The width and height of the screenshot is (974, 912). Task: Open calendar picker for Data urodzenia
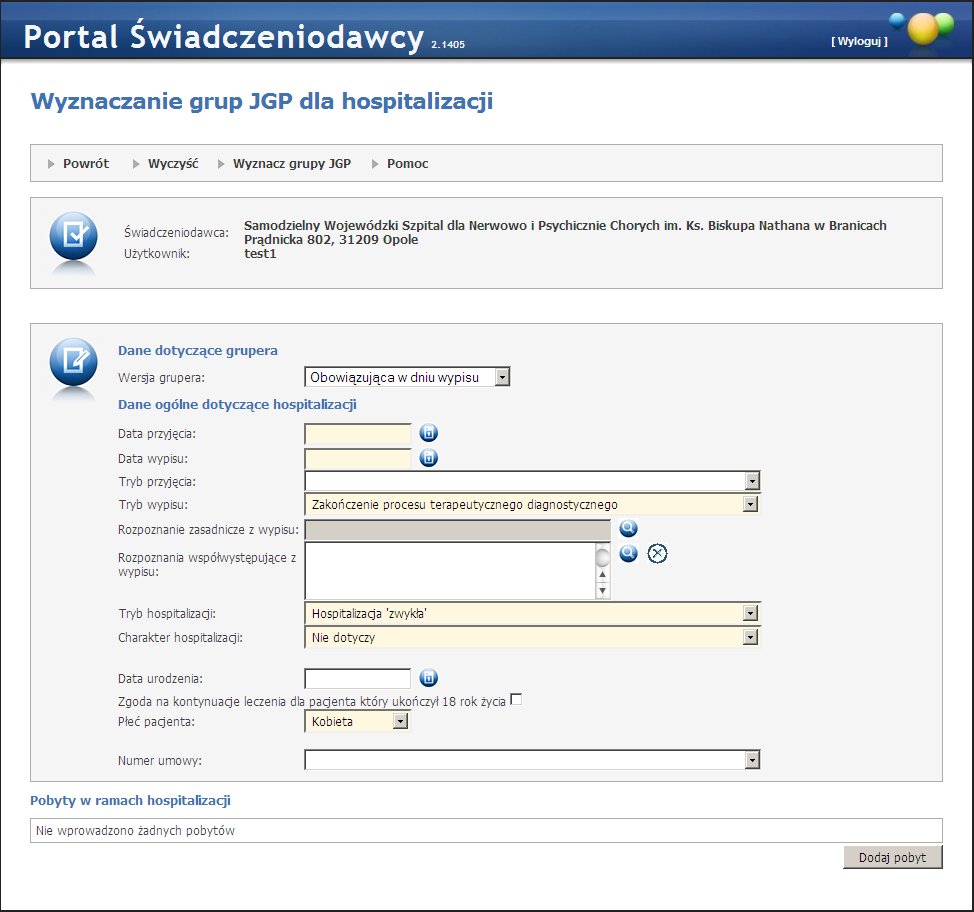(x=428, y=678)
